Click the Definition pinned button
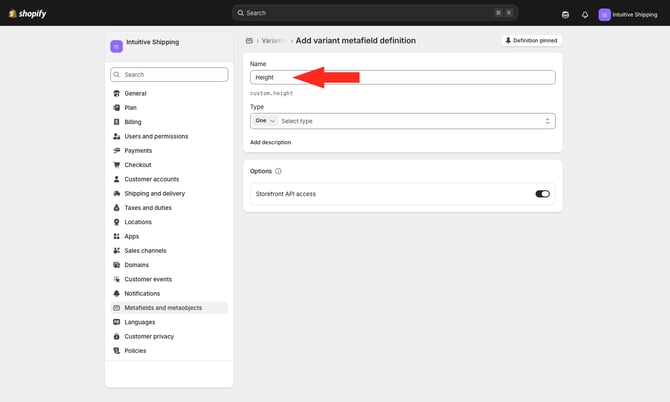The image size is (670, 402). (x=532, y=41)
